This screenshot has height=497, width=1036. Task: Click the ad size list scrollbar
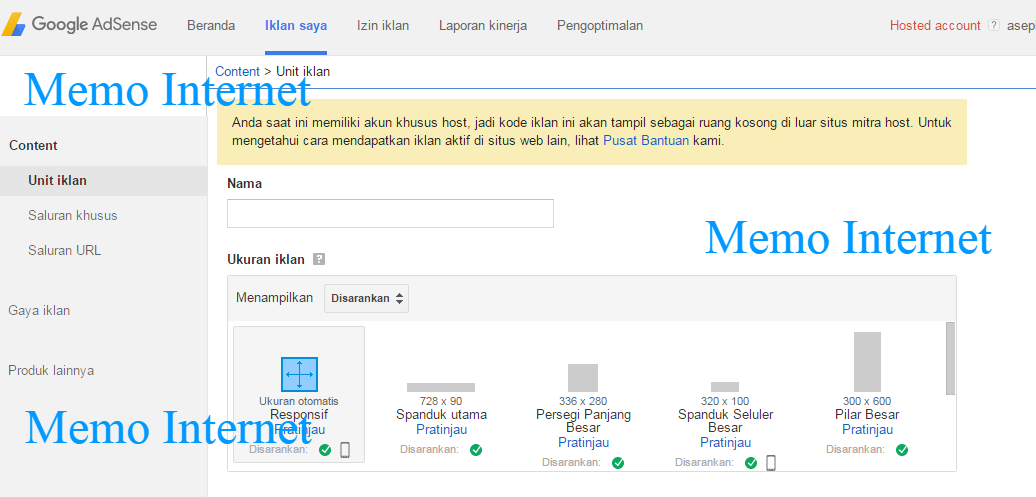point(950,358)
